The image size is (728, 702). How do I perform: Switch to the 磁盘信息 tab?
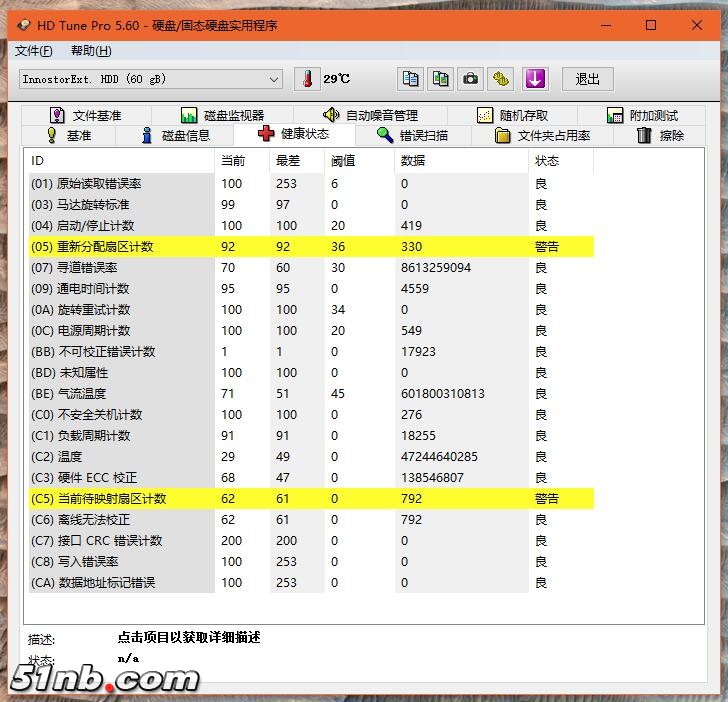click(175, 136)
